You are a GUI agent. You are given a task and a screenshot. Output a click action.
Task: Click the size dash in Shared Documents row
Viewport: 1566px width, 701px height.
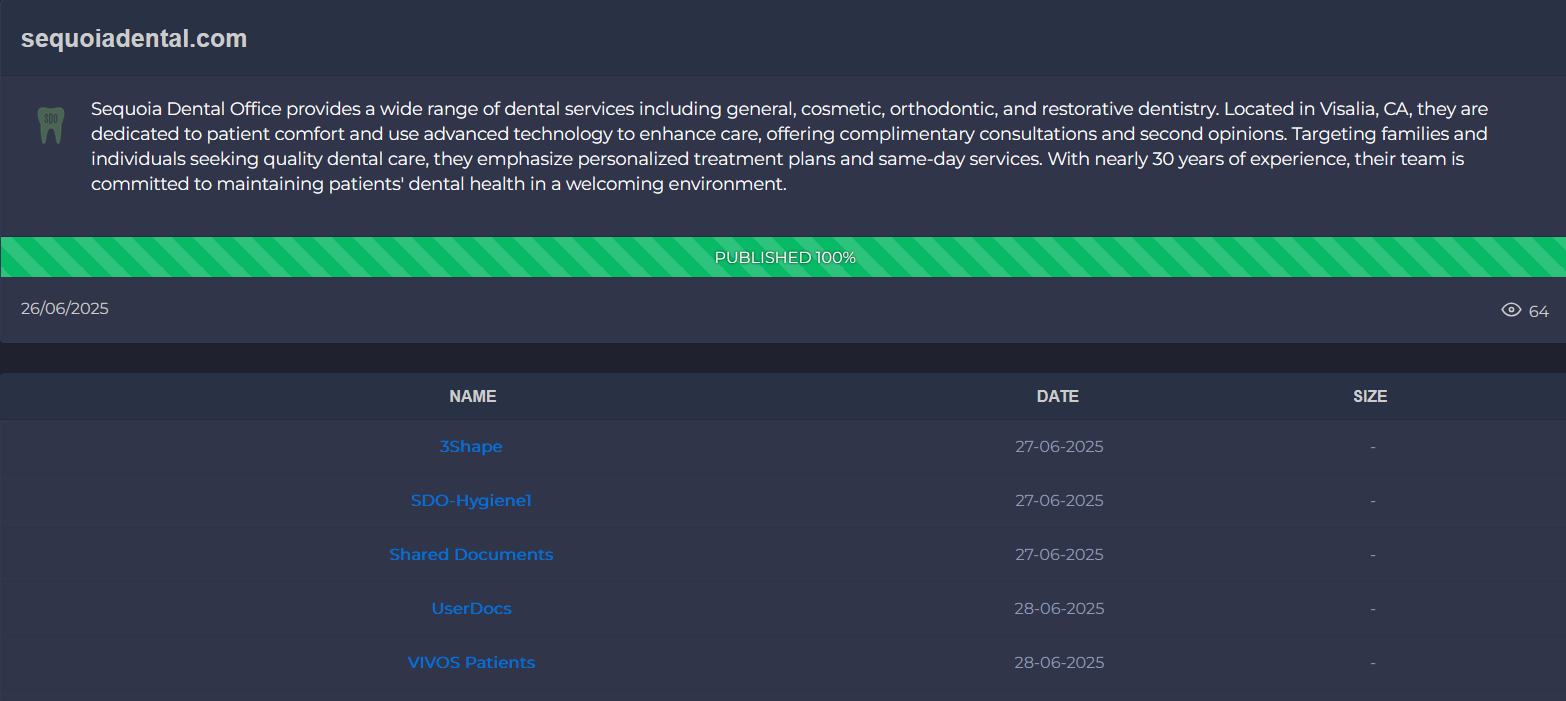pyautogui.click(x=1373, y=555)
